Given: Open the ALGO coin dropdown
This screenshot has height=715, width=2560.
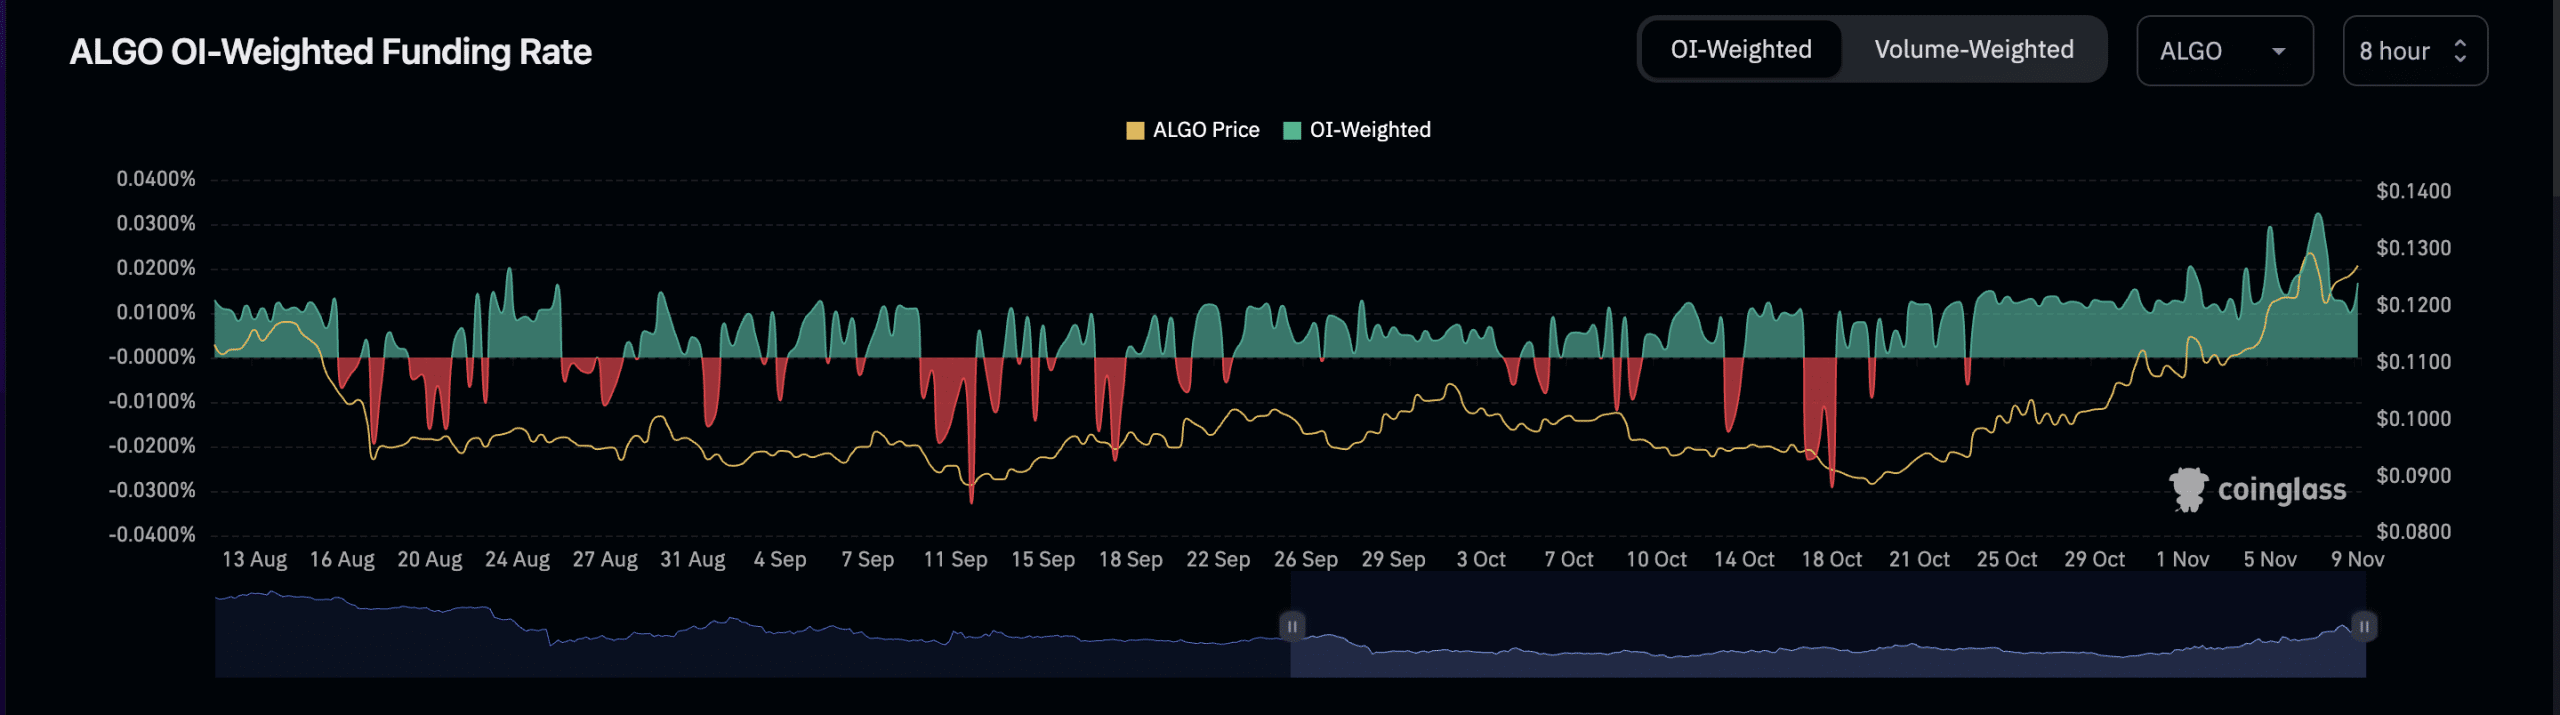Looking at the screenshot, I should (2225, 51).
